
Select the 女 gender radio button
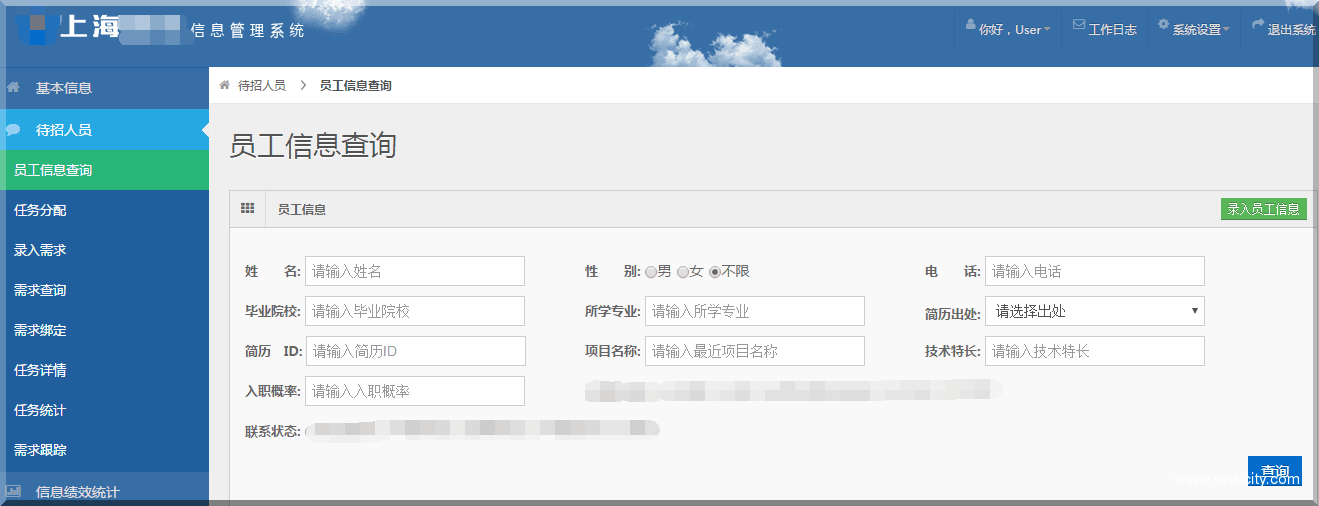(683, 271)
